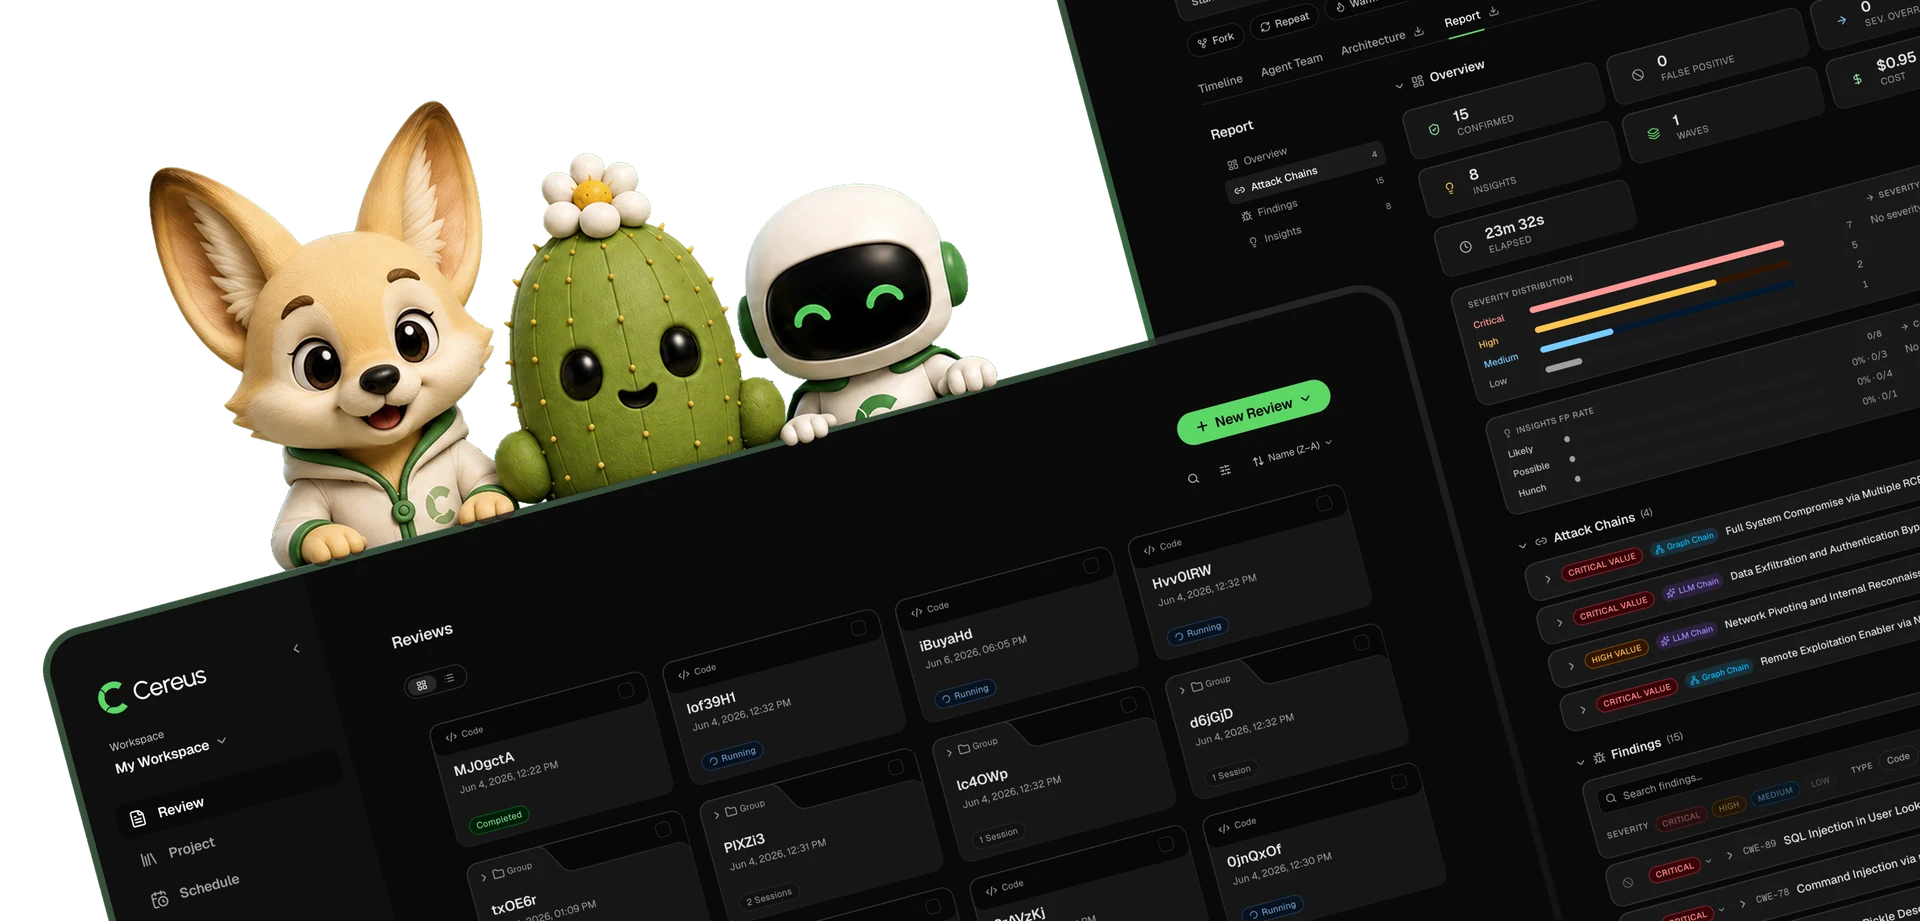Click the code icon on the HvvOlRW card

pos(1149,549)
